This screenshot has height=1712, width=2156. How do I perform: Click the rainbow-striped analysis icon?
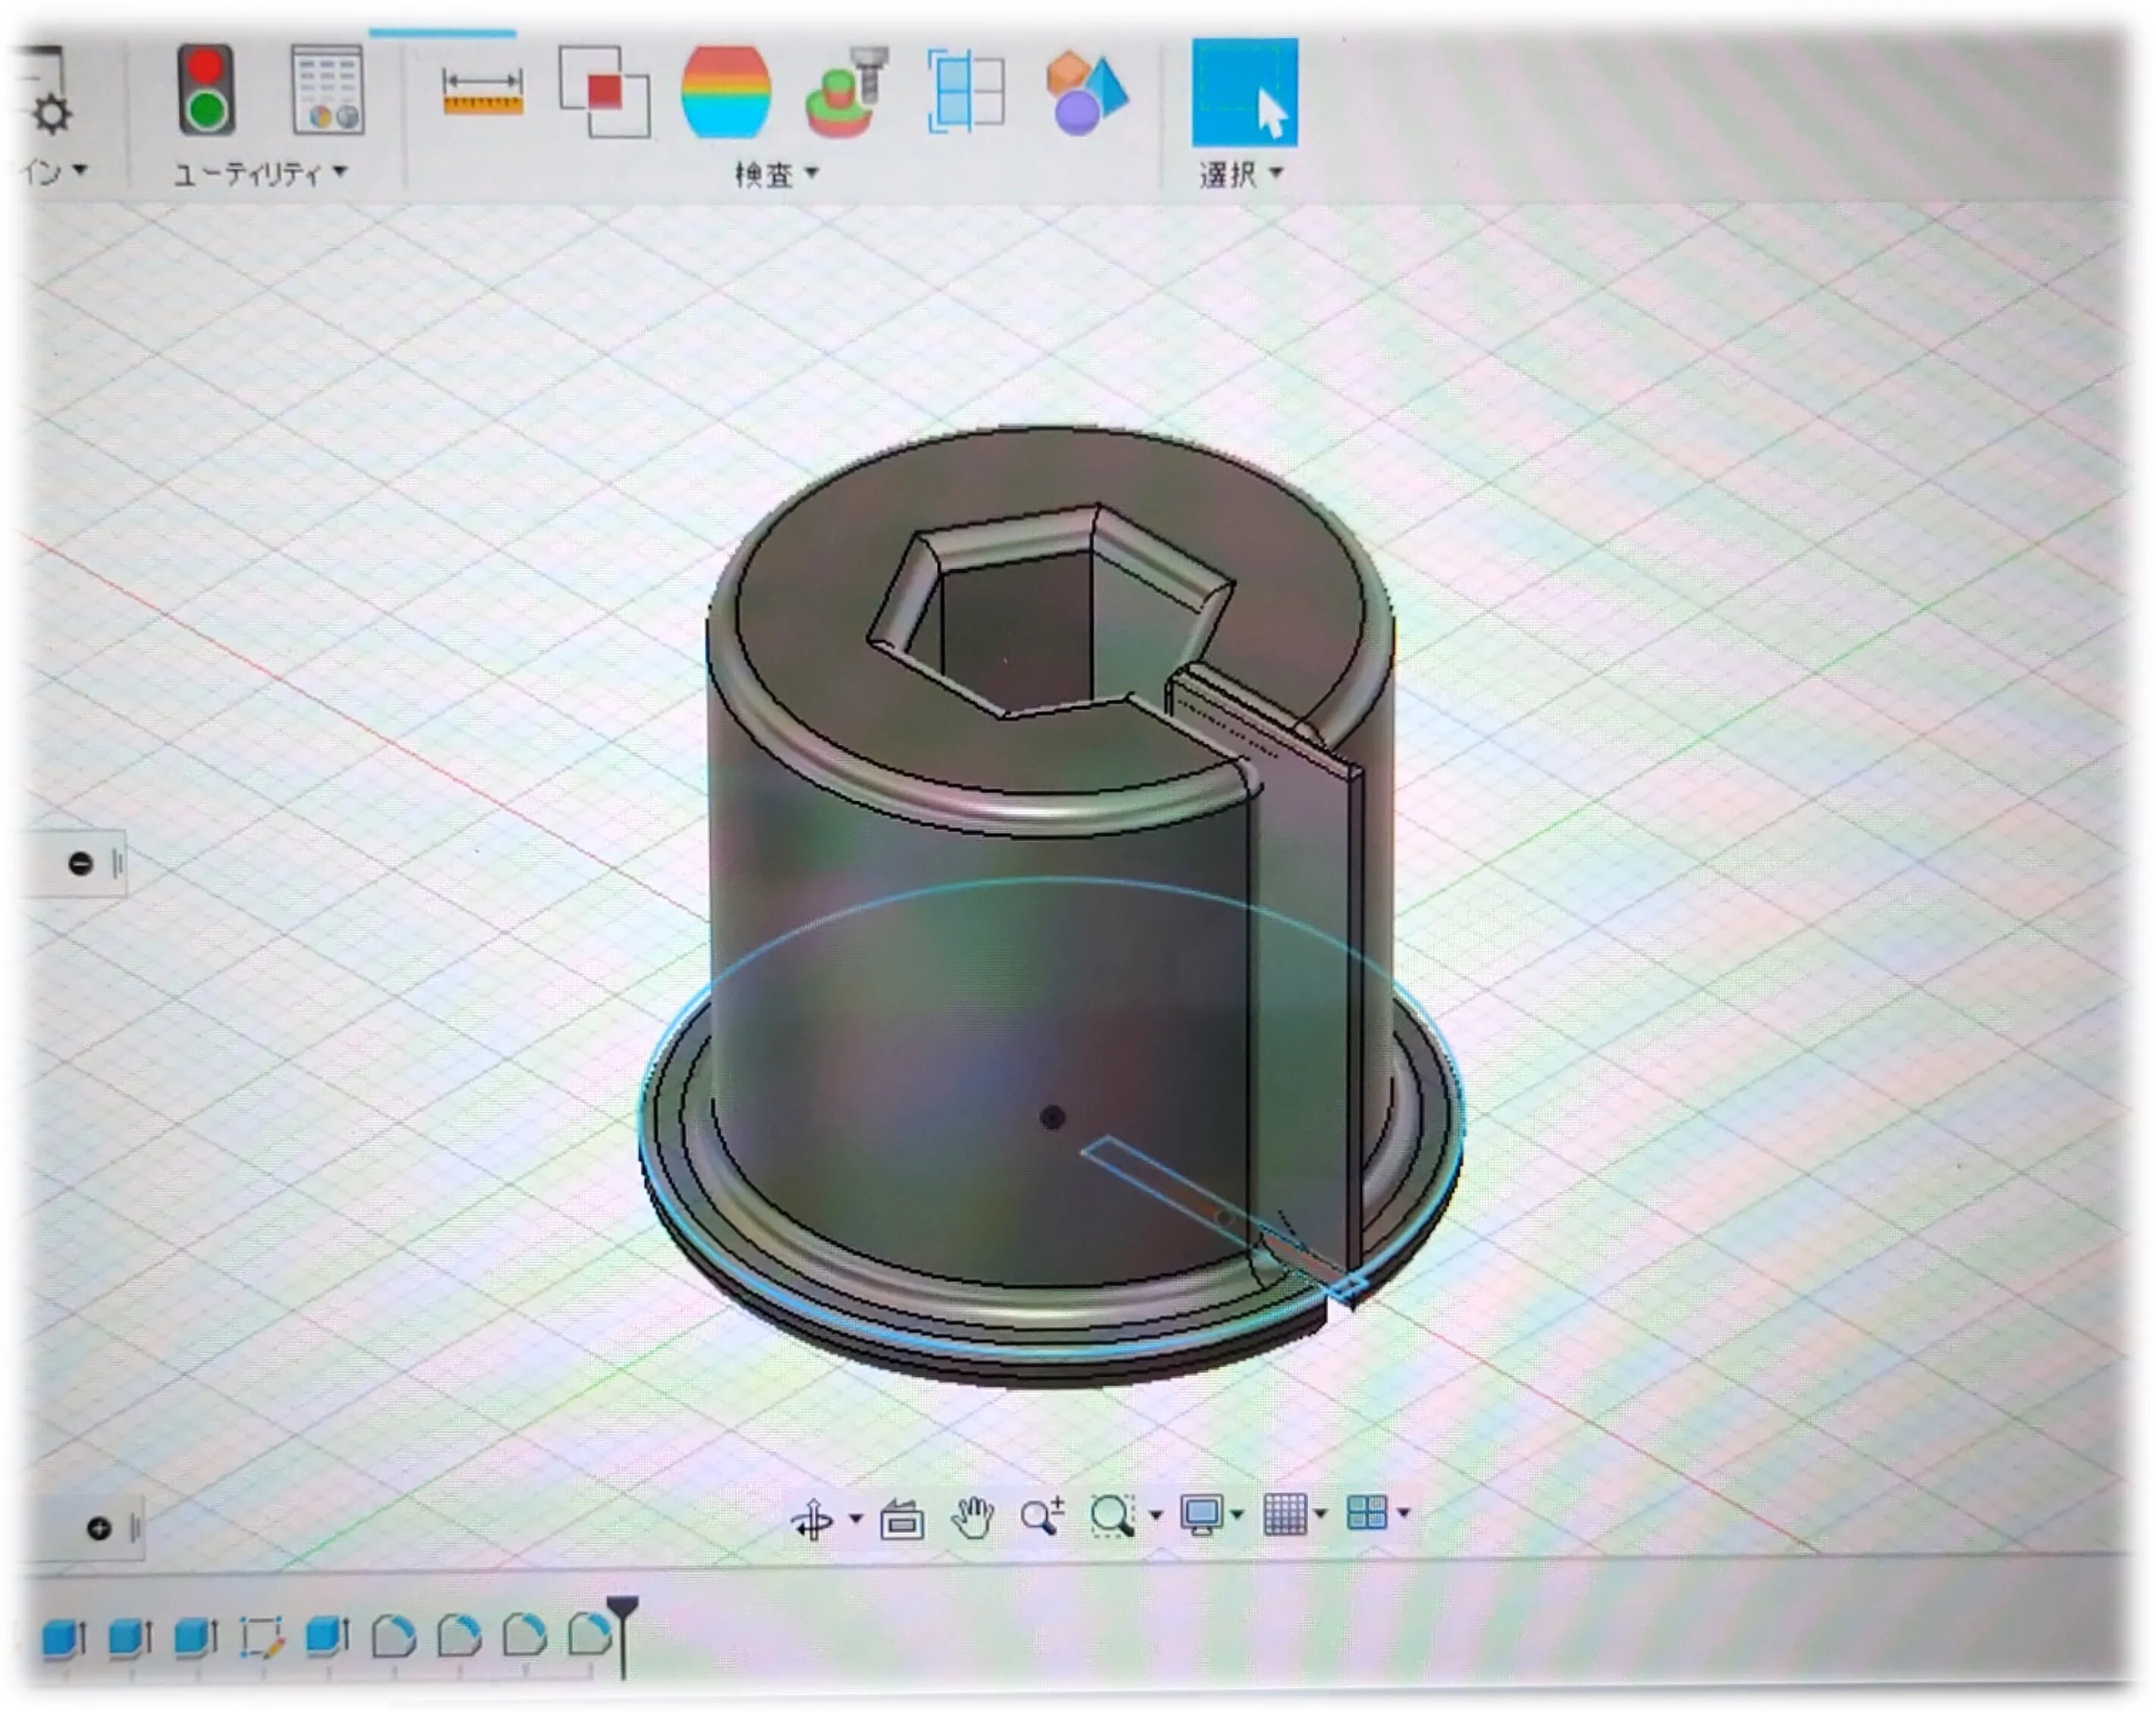pos(726,92)
